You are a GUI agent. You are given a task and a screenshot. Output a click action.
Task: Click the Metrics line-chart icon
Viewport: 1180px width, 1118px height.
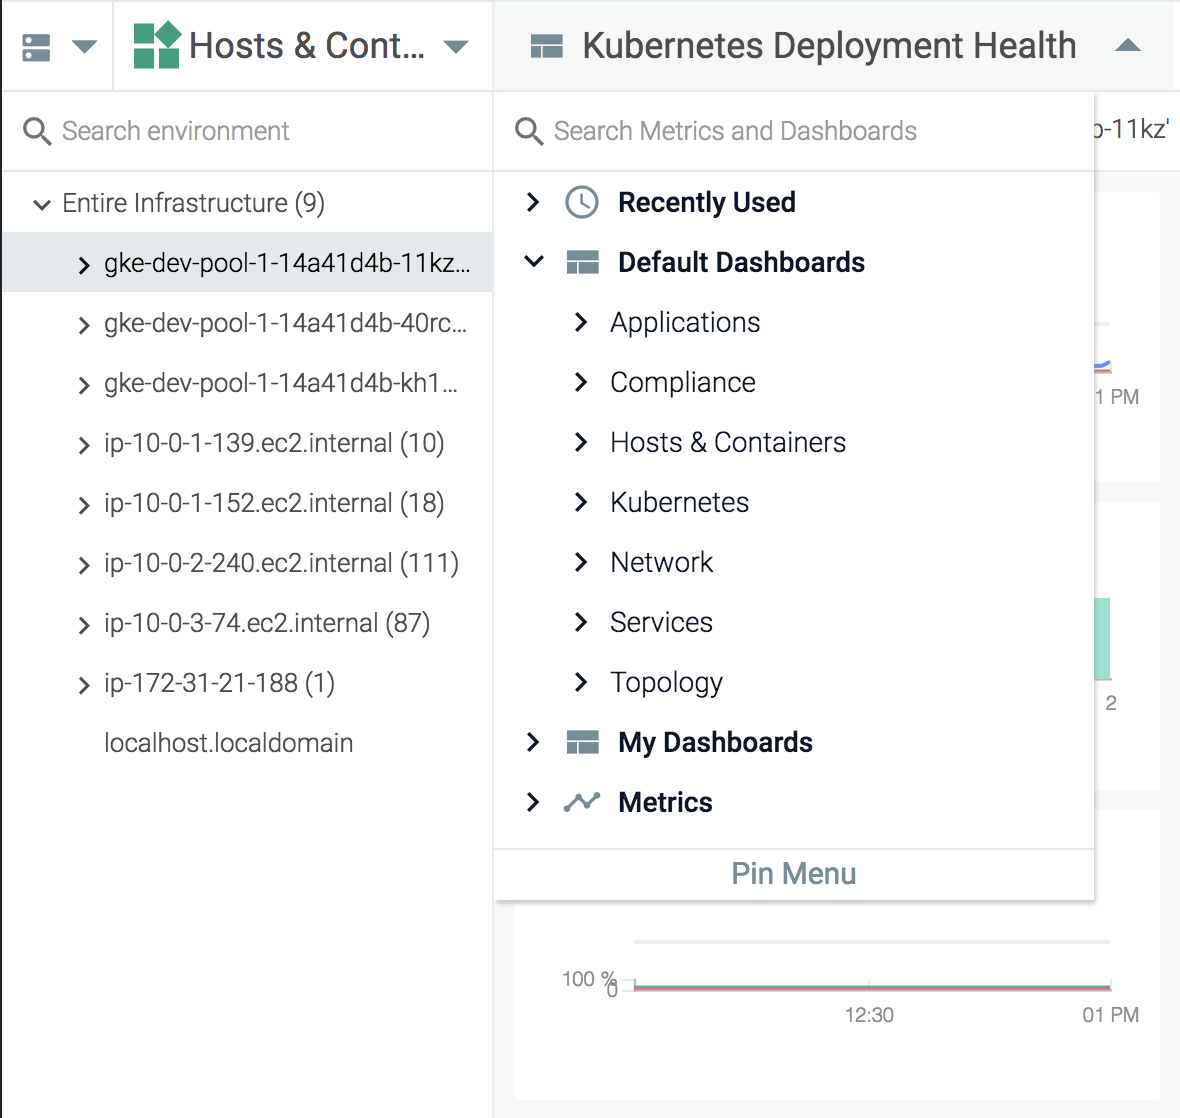click(x=582, y=802)
